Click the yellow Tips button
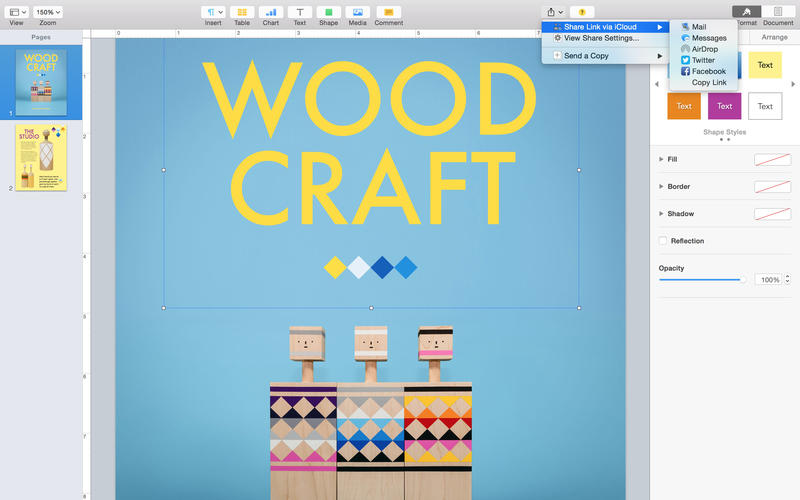Image resolution: width=800 pixels, height=500 pixels. pyautogui.click(x=581, y=12)
